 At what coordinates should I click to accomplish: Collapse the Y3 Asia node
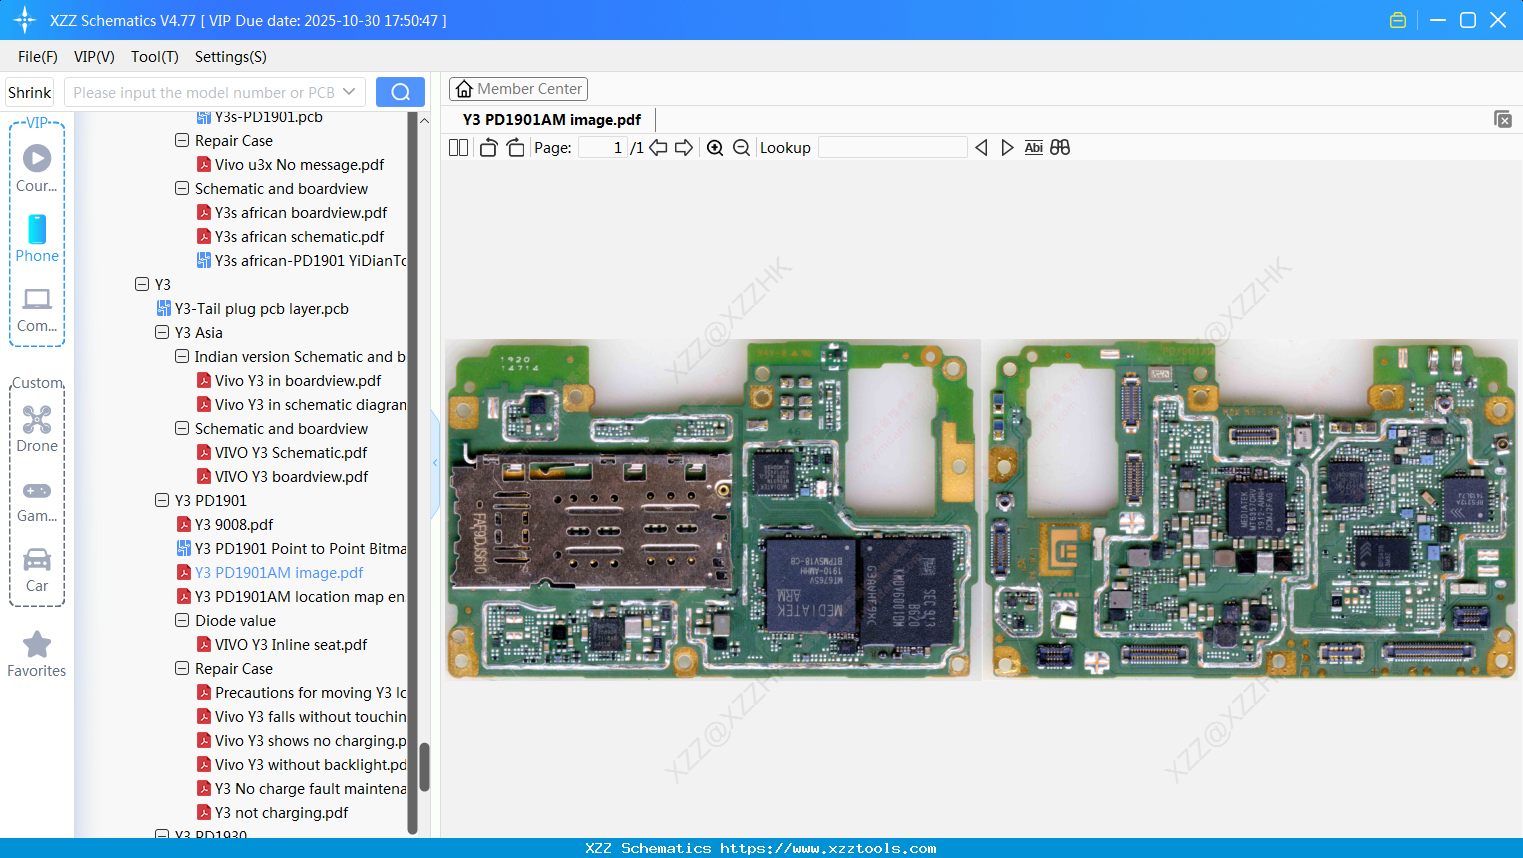162,332
